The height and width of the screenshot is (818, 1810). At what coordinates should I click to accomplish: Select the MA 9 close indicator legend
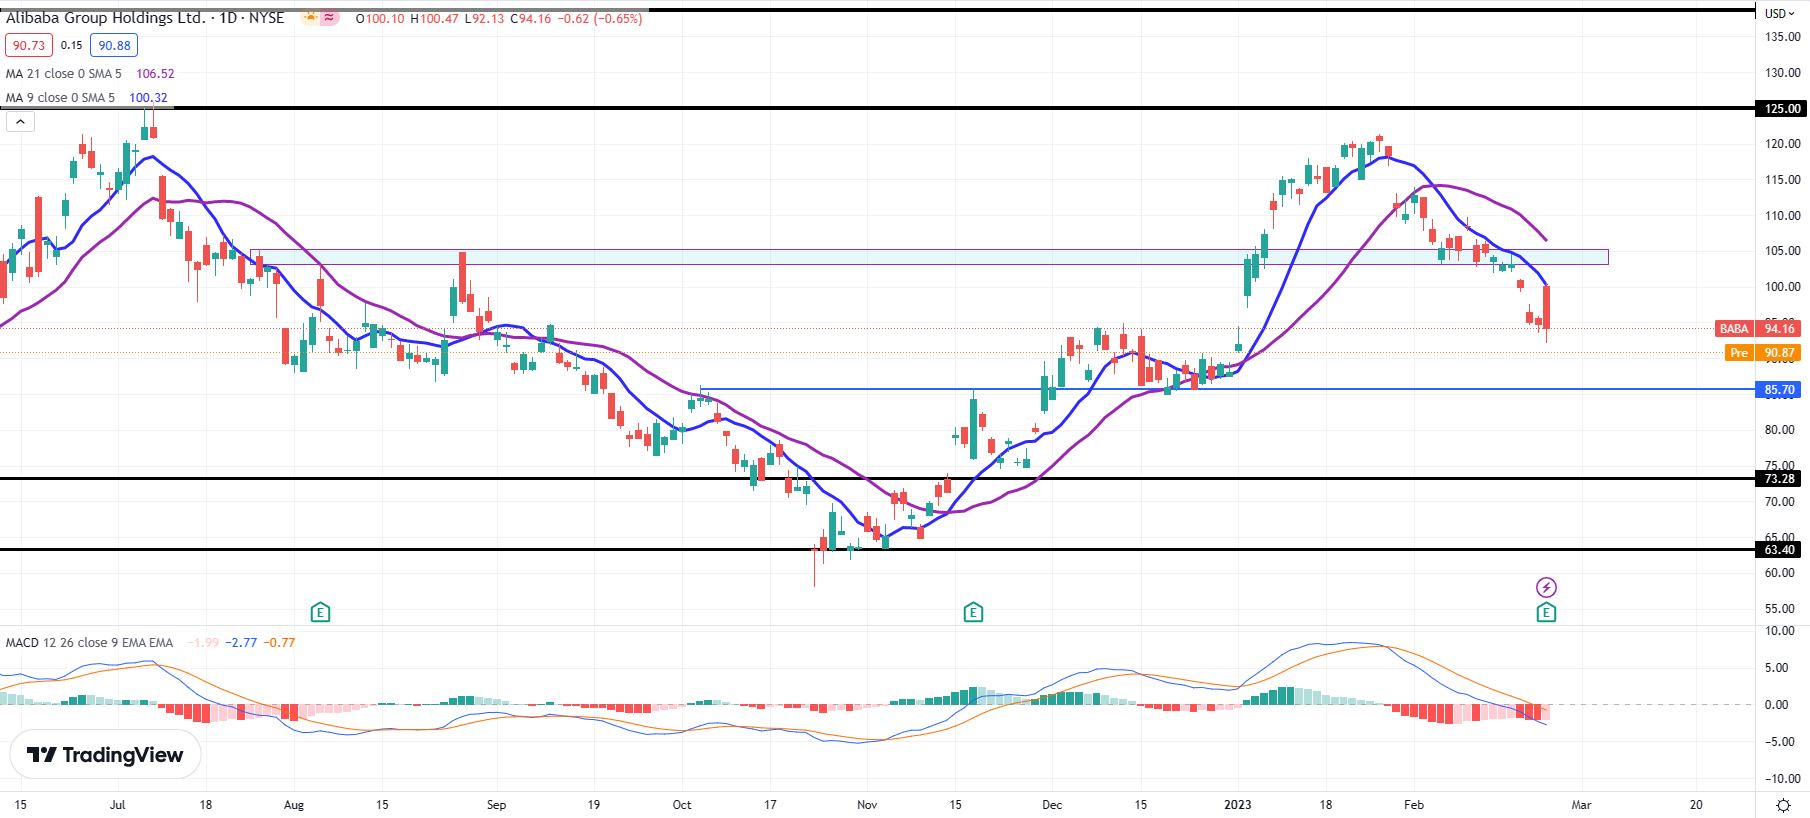point(87,98)
